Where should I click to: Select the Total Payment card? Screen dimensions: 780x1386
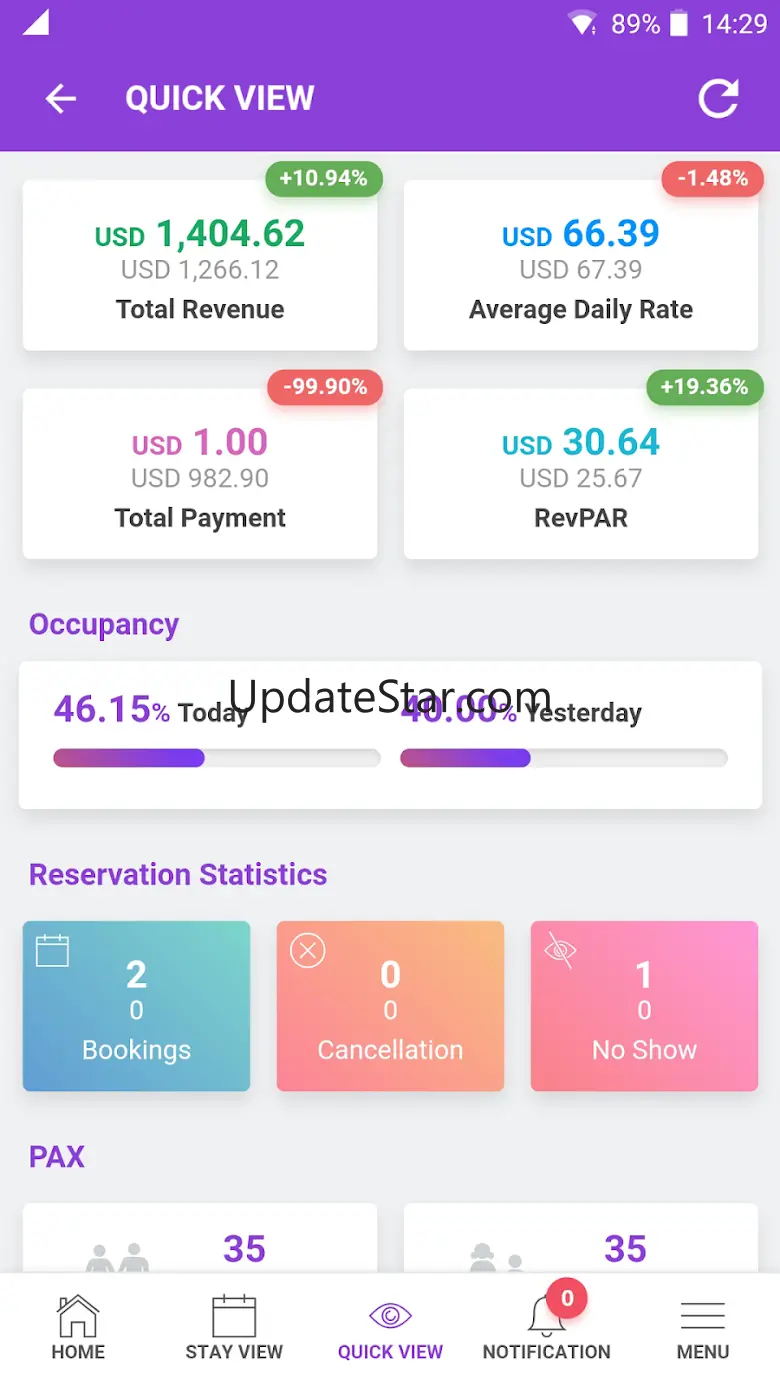(200, 475)
